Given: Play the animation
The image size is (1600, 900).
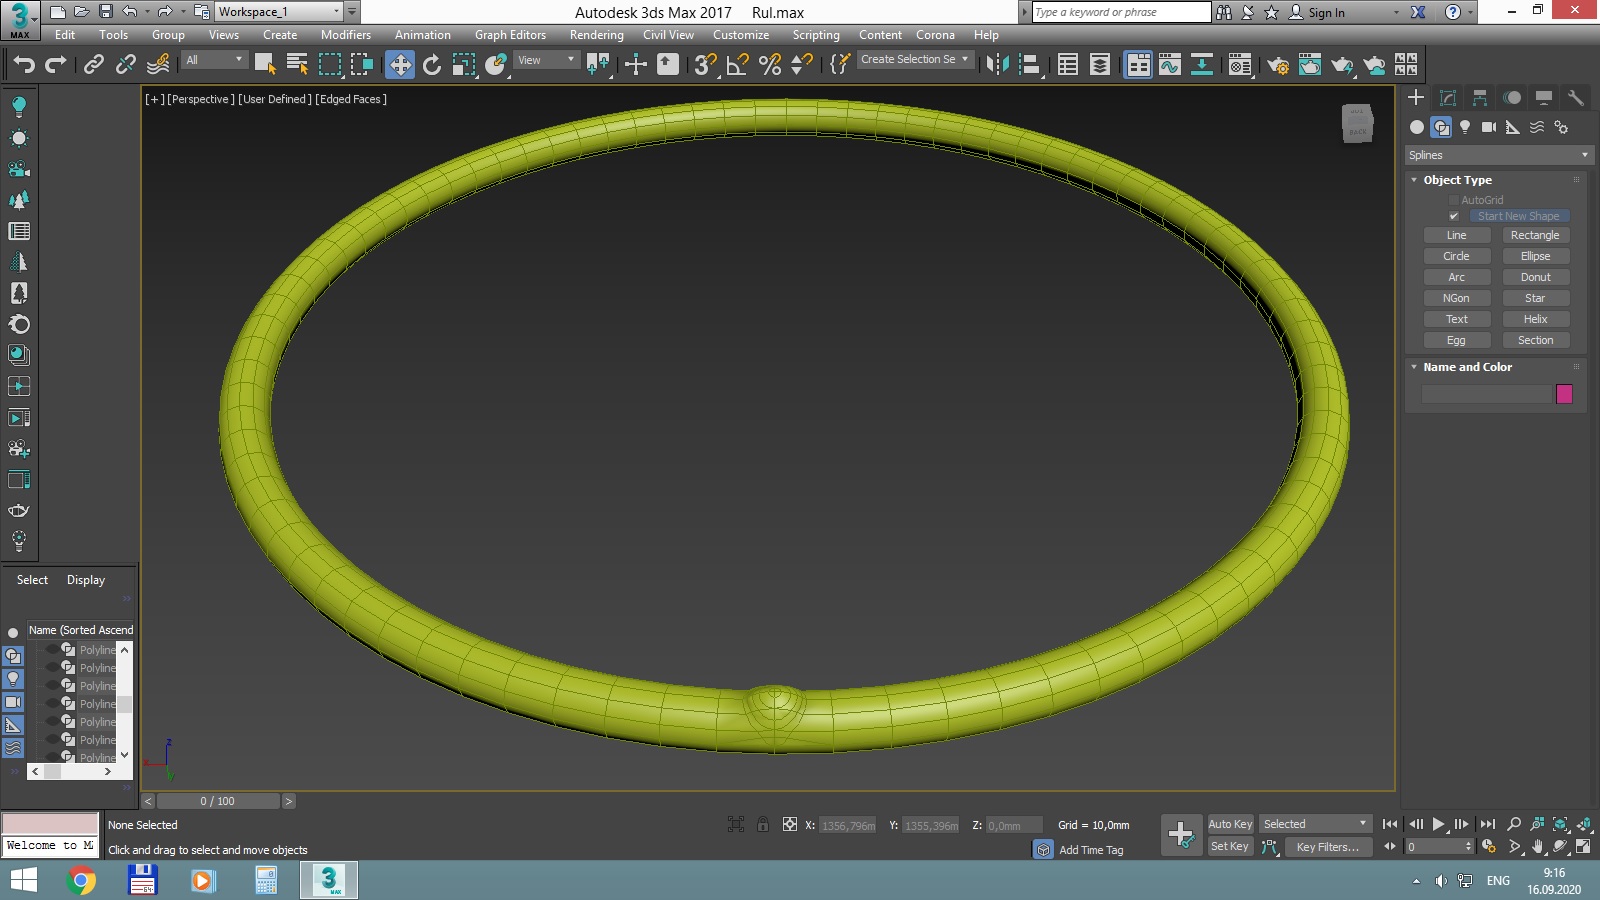Looking at the screenshot, I should [x=1438, y=824].
